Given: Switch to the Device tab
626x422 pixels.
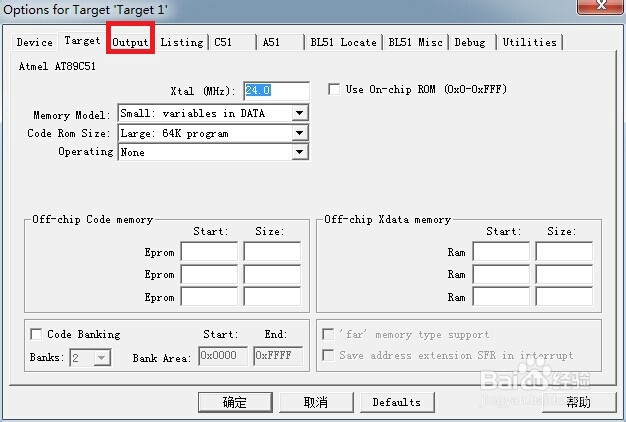Looking at the screenshot, I should (x=34, y=42).
